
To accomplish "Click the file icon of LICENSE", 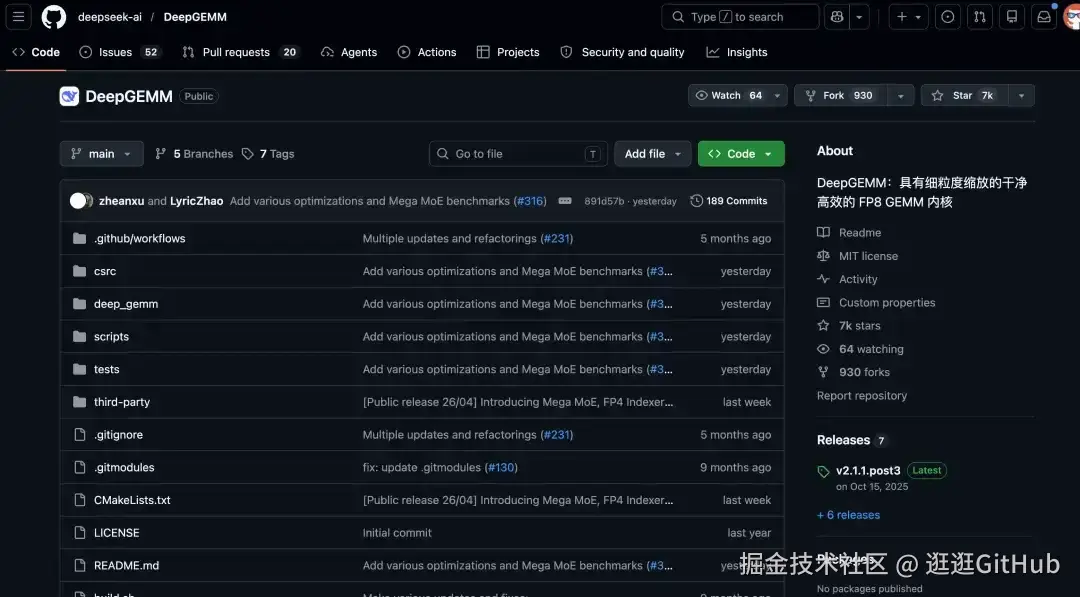I will pyautogui.click(x=79, y=533).
